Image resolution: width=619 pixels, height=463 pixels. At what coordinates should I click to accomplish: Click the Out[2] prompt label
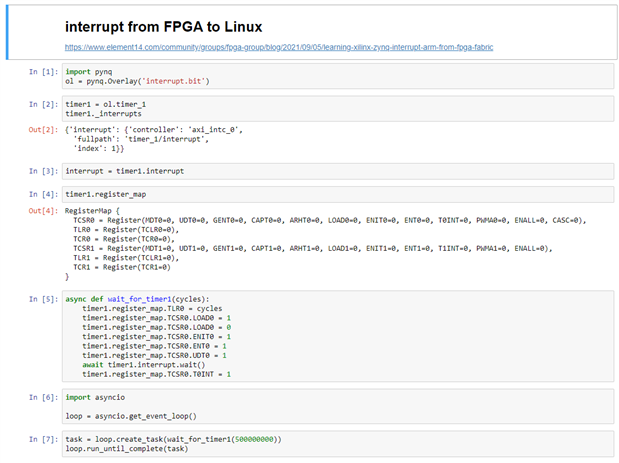tap(45, 130)
